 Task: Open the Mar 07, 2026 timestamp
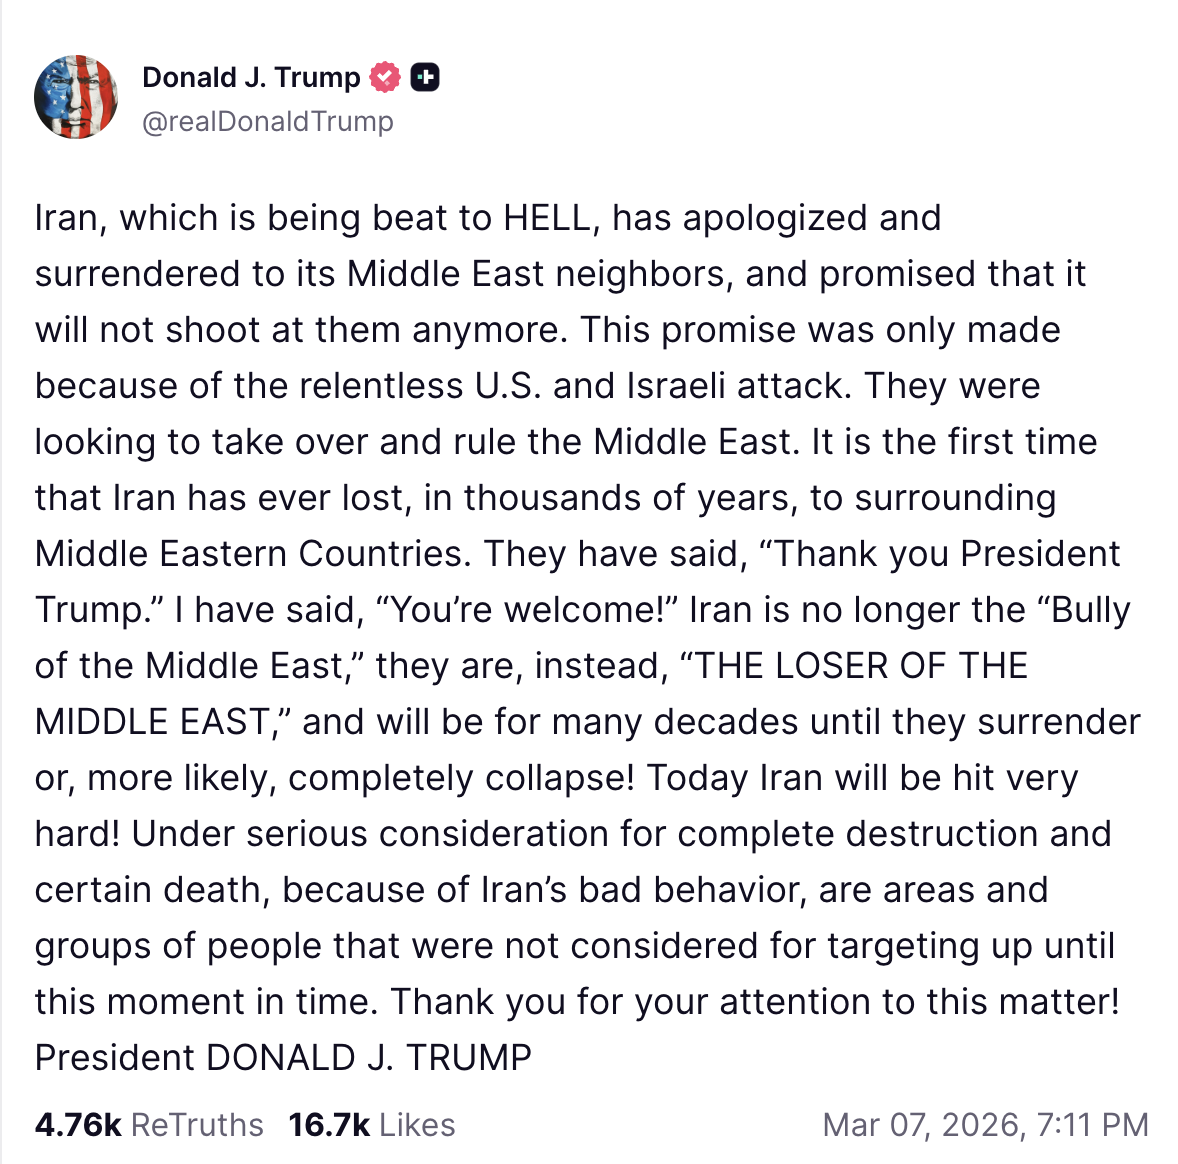coord(924,1125)
